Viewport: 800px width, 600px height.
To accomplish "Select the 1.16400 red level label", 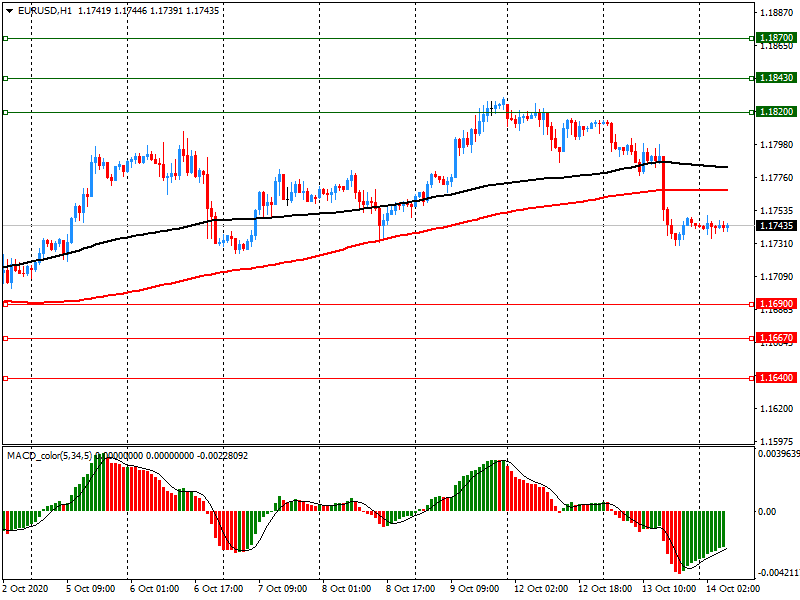I will click(776, 378).
